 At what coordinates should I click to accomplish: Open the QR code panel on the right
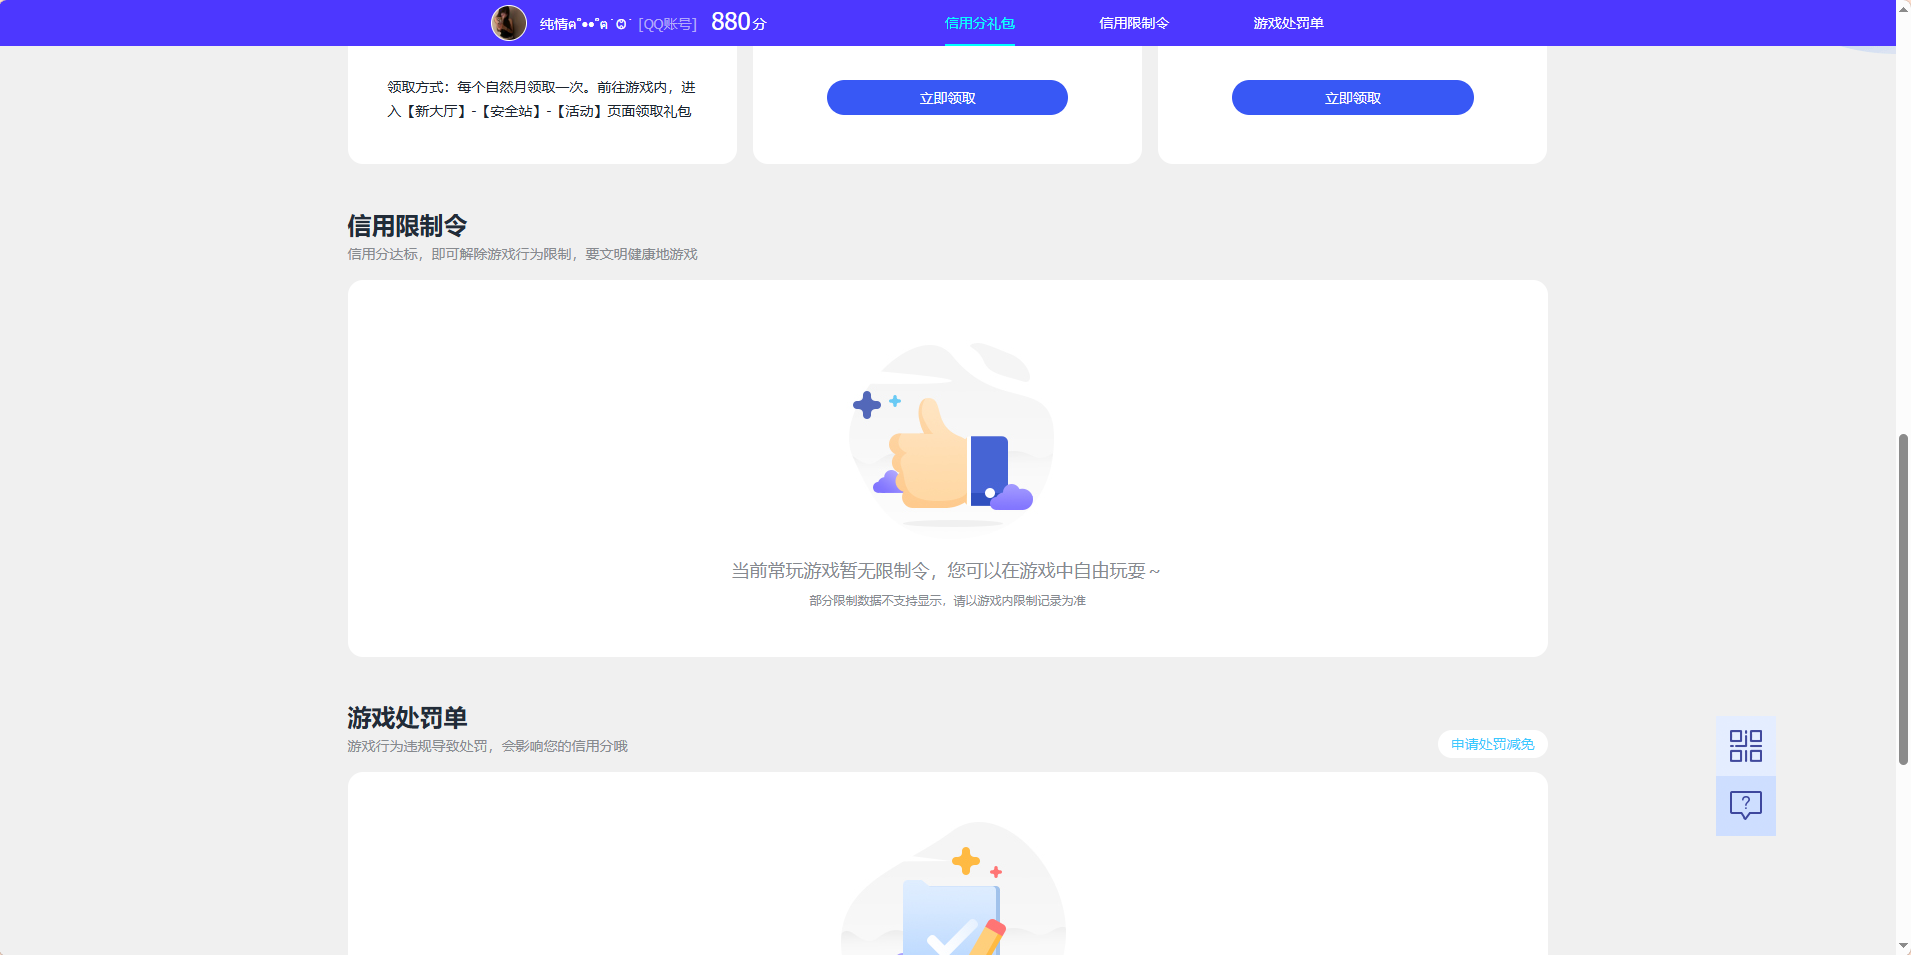click(x=1744, y=745)
